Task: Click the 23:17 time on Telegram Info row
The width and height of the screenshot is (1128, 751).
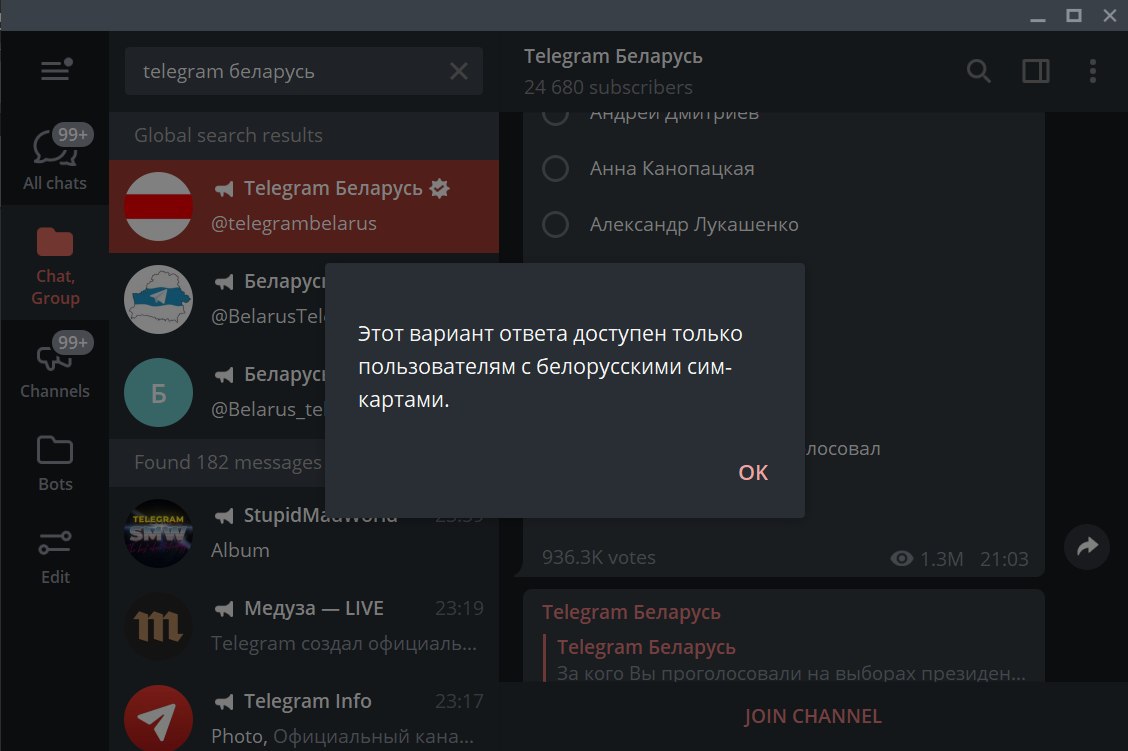Action: 459,701
